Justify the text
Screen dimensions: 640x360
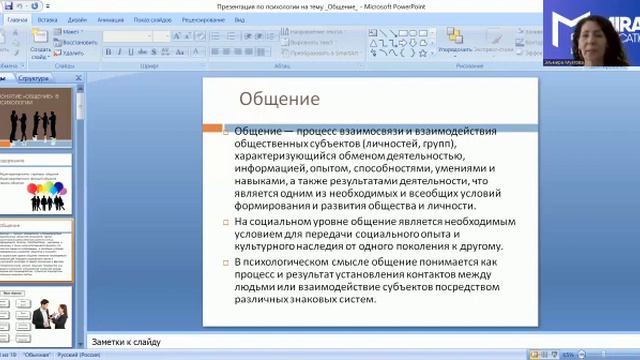tap(249, 52)
